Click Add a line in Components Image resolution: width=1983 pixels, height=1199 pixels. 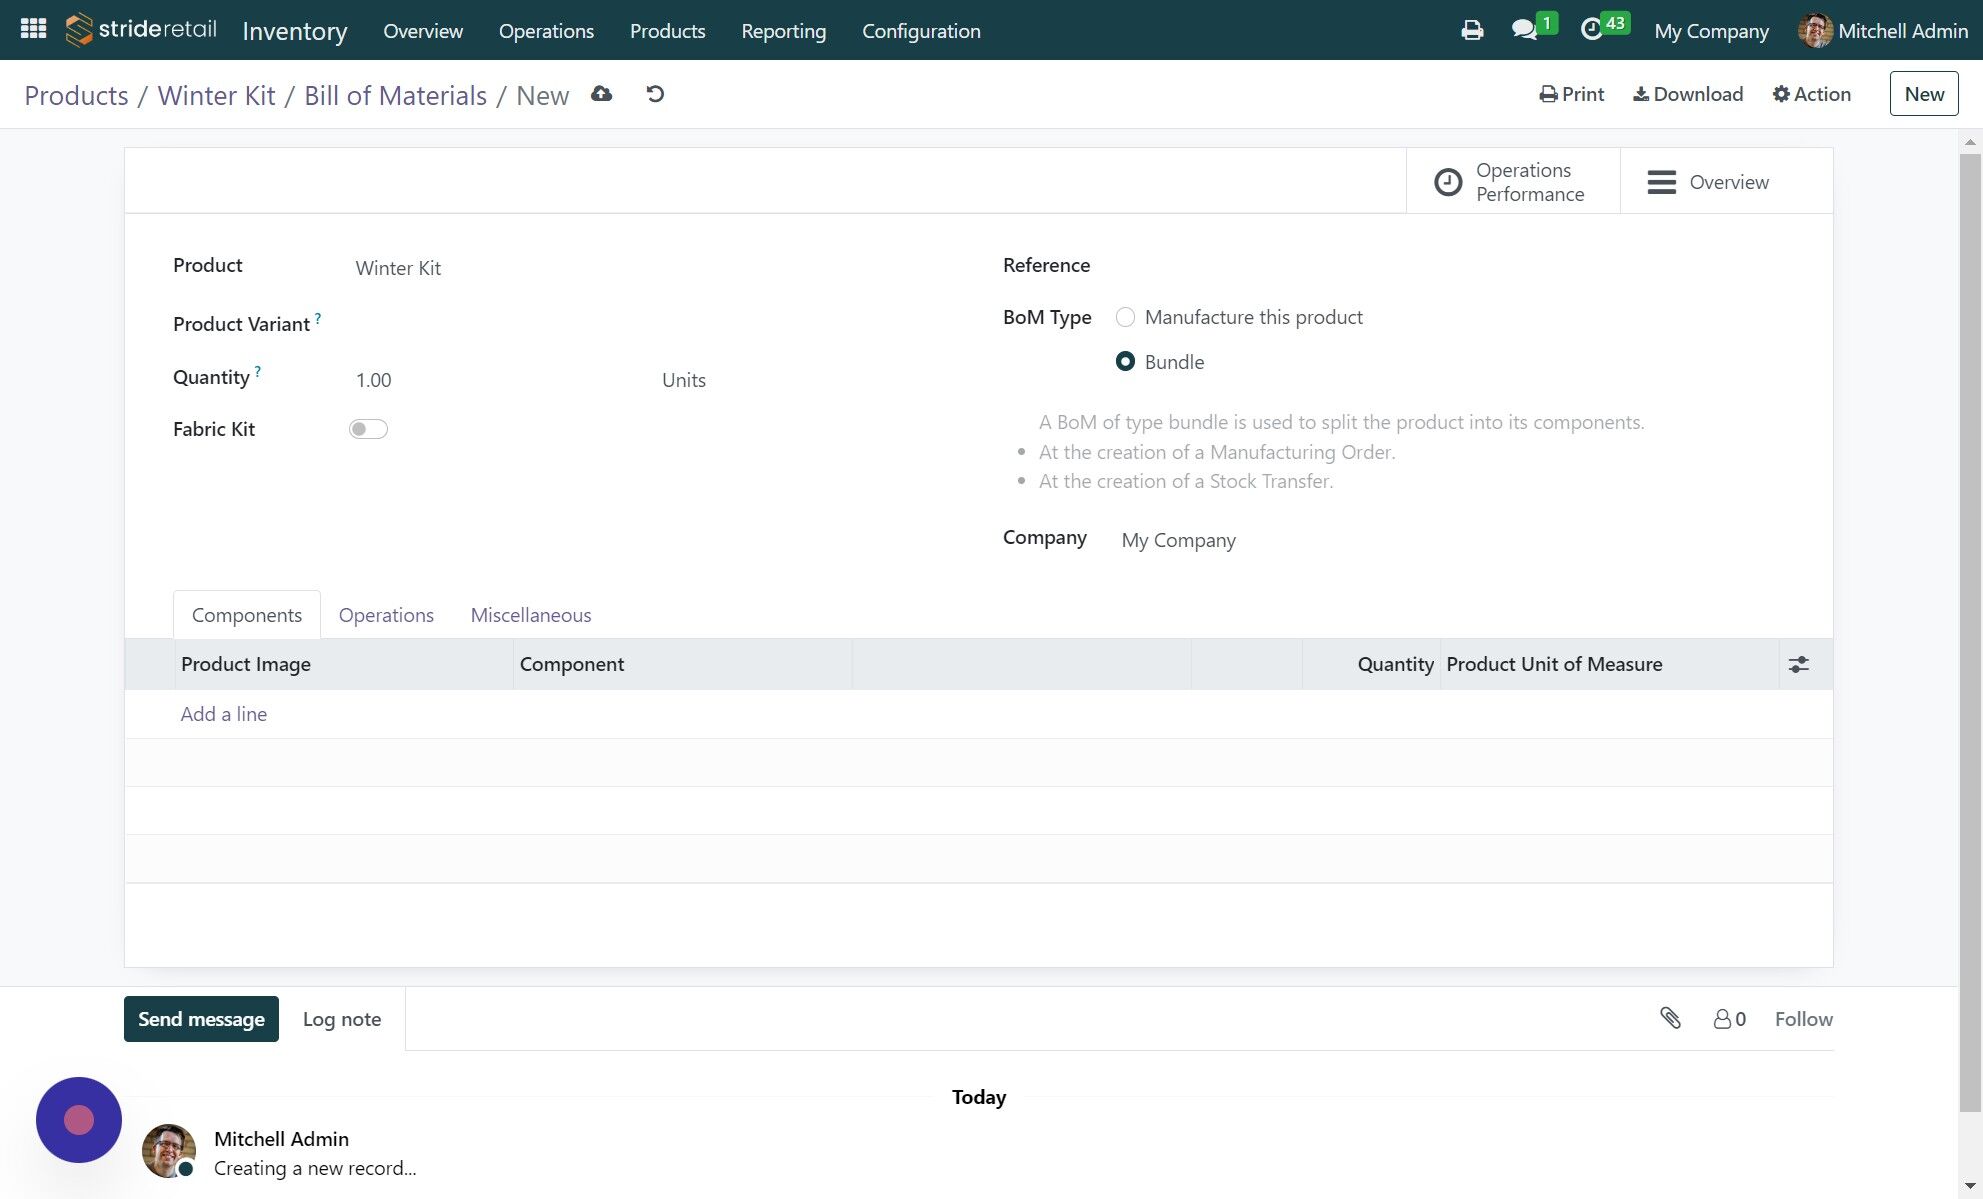(x=224, y=714)
